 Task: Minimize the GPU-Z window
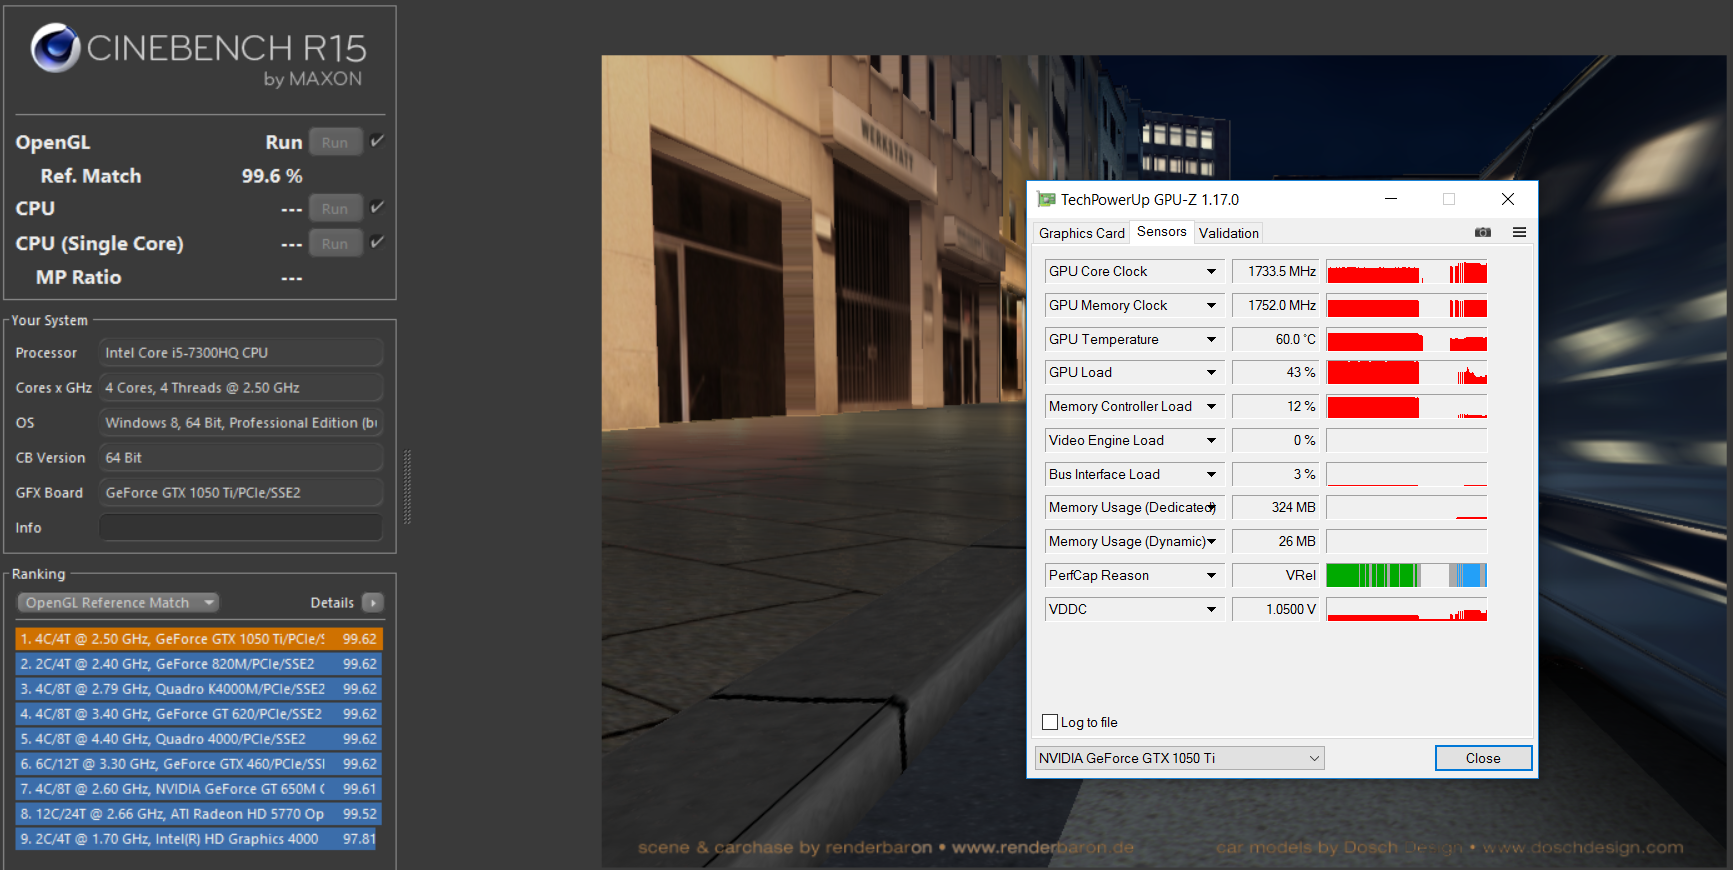1390,199
